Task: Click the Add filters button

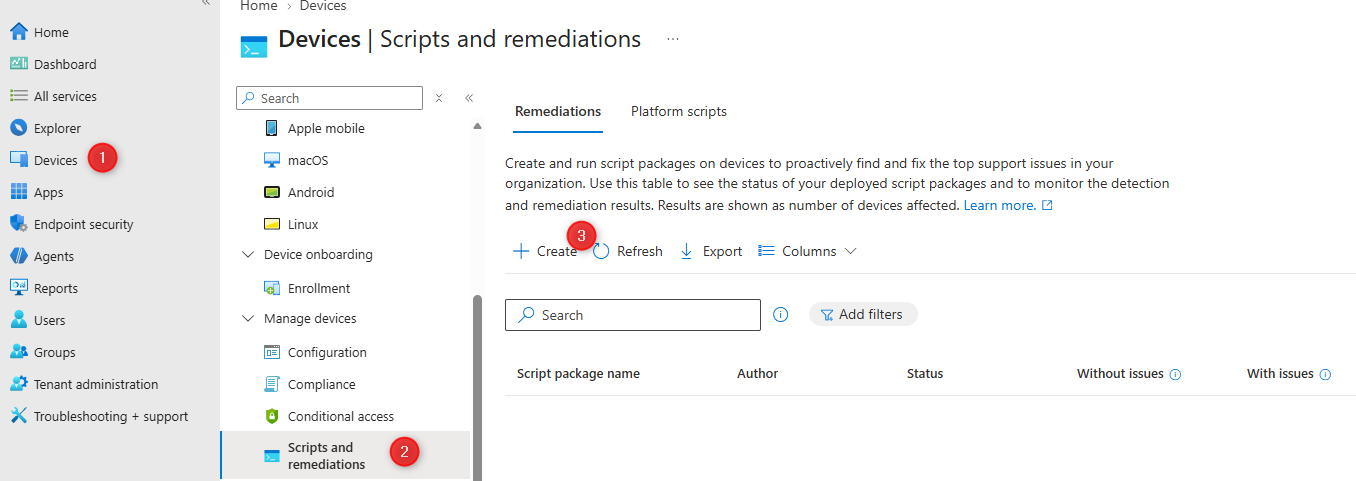Action: tap(863, 314)
